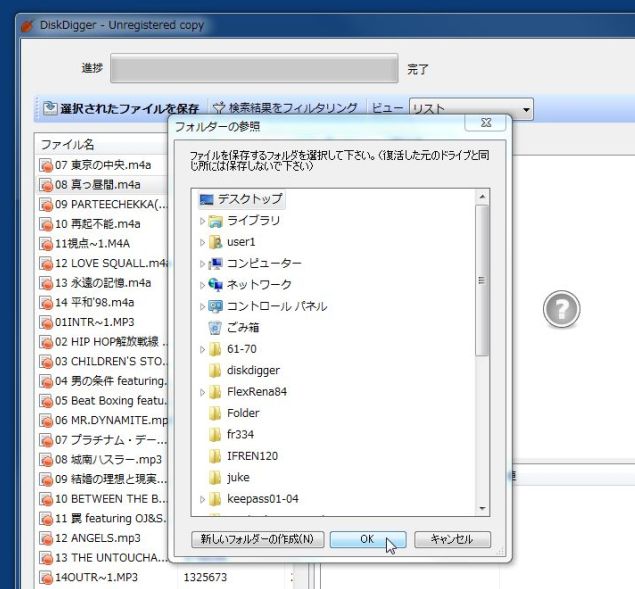Screen dimensions: 635x589
Task: Click the ライブラリ library icon
Action: [x=215, y=221]
